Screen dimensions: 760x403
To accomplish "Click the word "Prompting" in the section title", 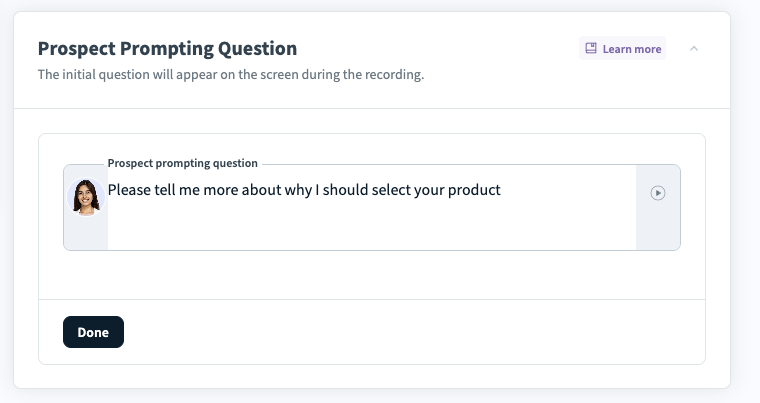I will (166, 48).
